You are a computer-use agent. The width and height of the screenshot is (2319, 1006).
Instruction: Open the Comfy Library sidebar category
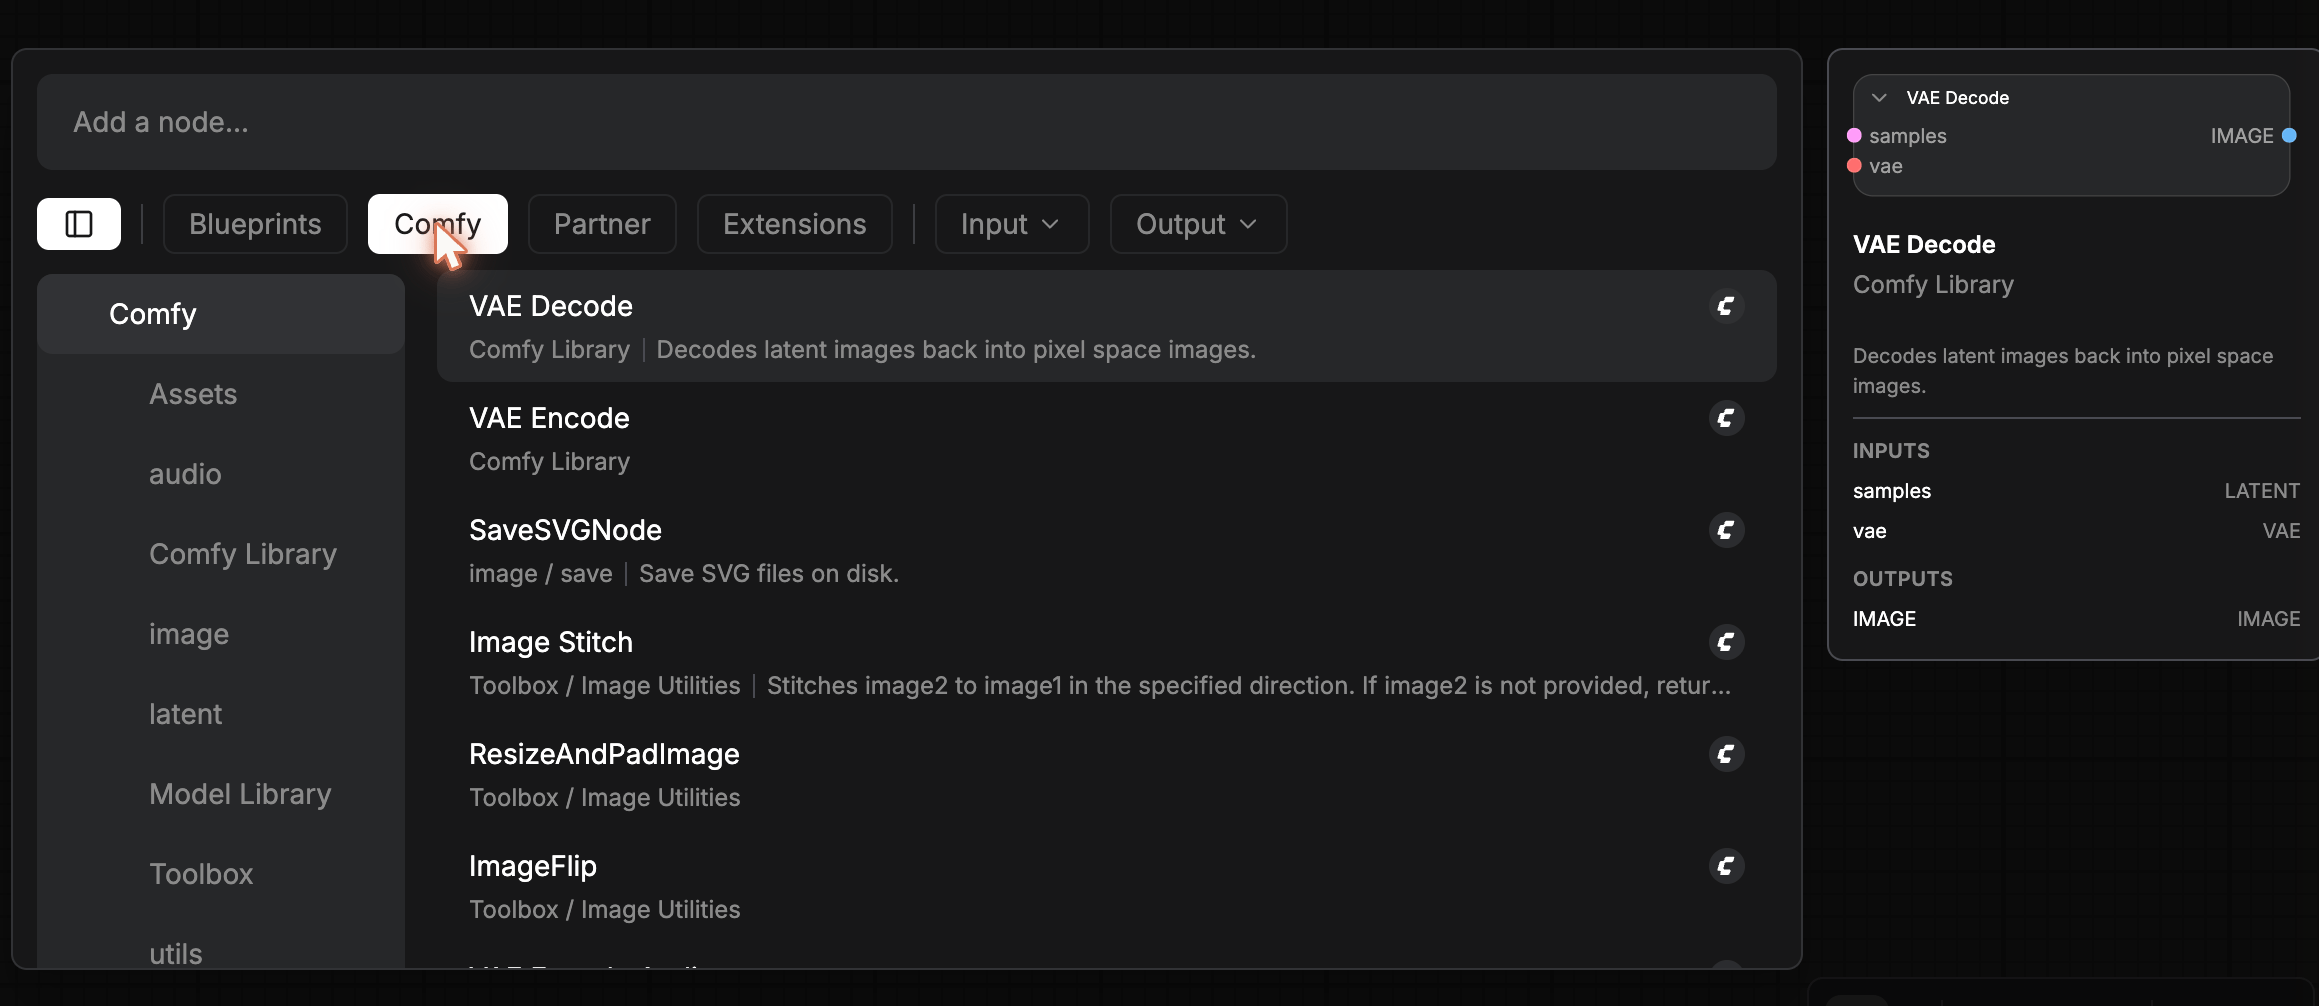(x=221, y=554)
